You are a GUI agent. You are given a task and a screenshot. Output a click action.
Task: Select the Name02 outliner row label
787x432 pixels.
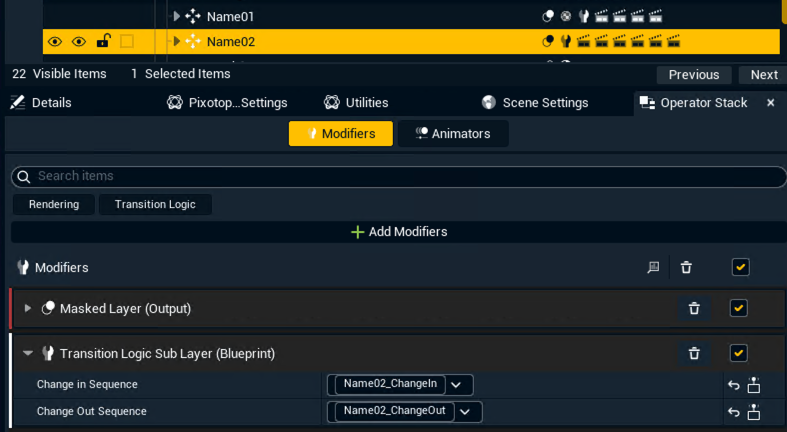(x=231, y=42)
